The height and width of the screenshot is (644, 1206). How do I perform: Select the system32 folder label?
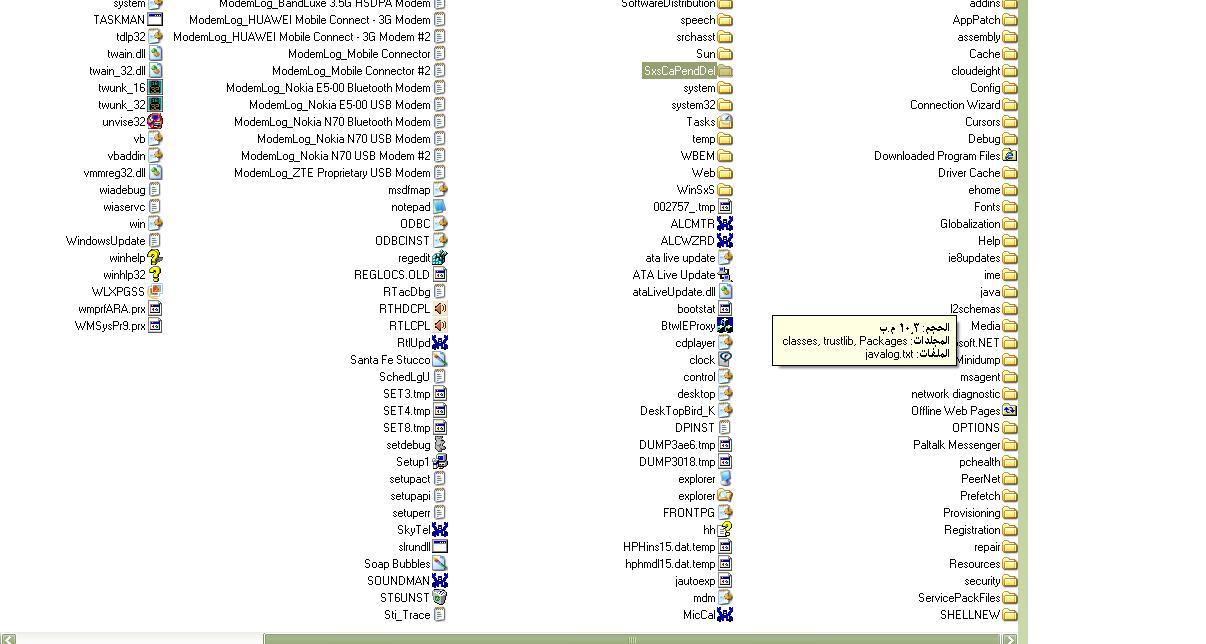(x=693, y=105)
